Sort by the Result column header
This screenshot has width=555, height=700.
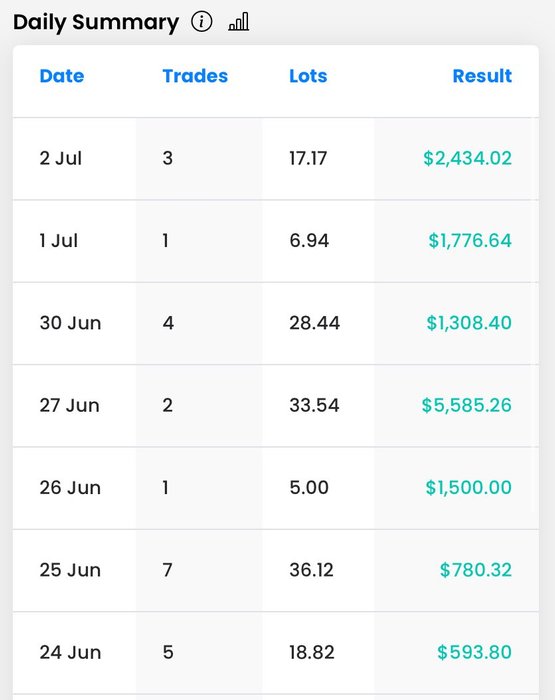[x=482, y=76]
